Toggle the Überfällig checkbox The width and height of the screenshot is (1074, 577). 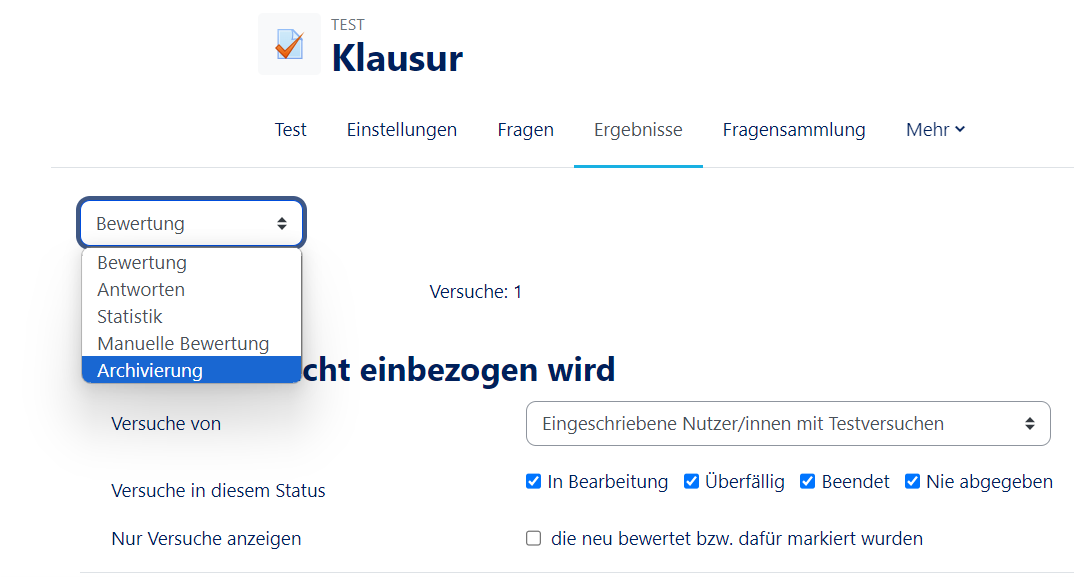691,482
